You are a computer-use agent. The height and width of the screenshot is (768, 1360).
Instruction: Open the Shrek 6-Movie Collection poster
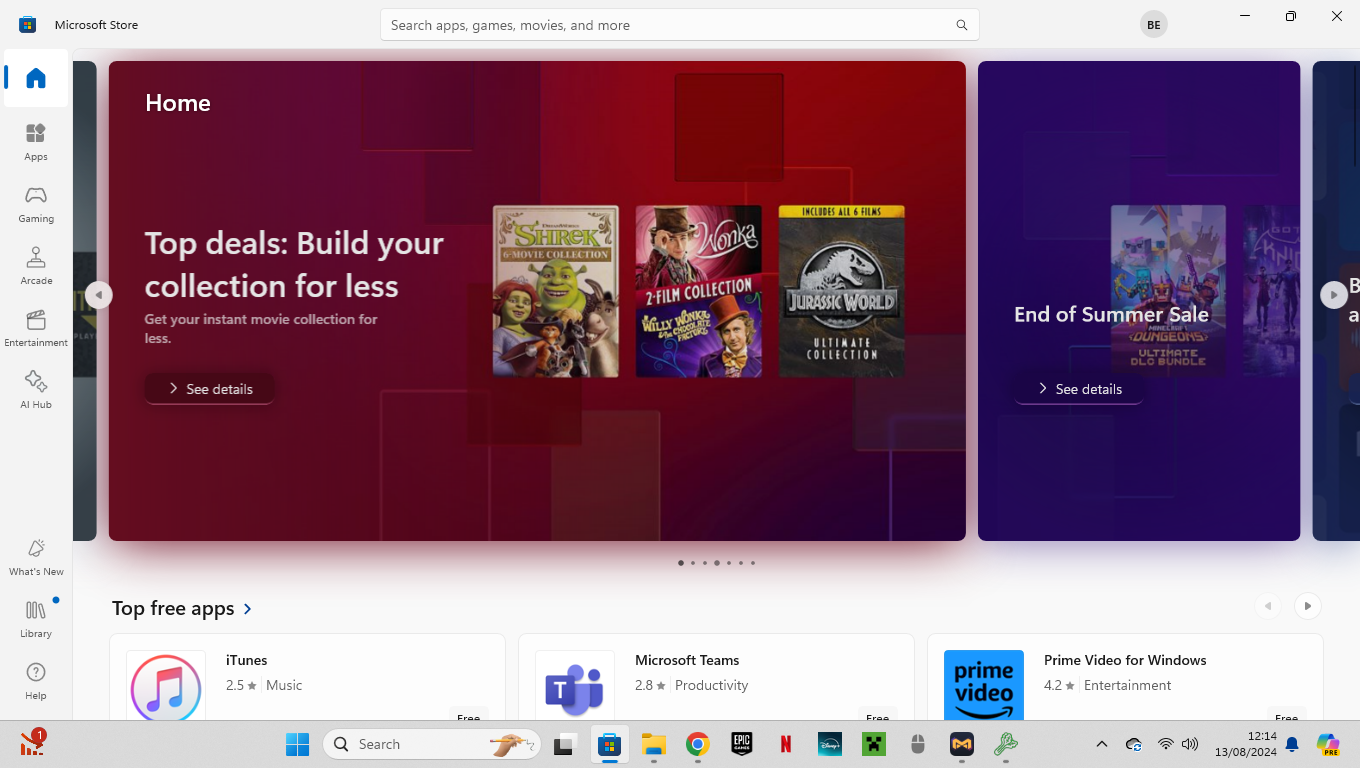(x=555, y=291)
